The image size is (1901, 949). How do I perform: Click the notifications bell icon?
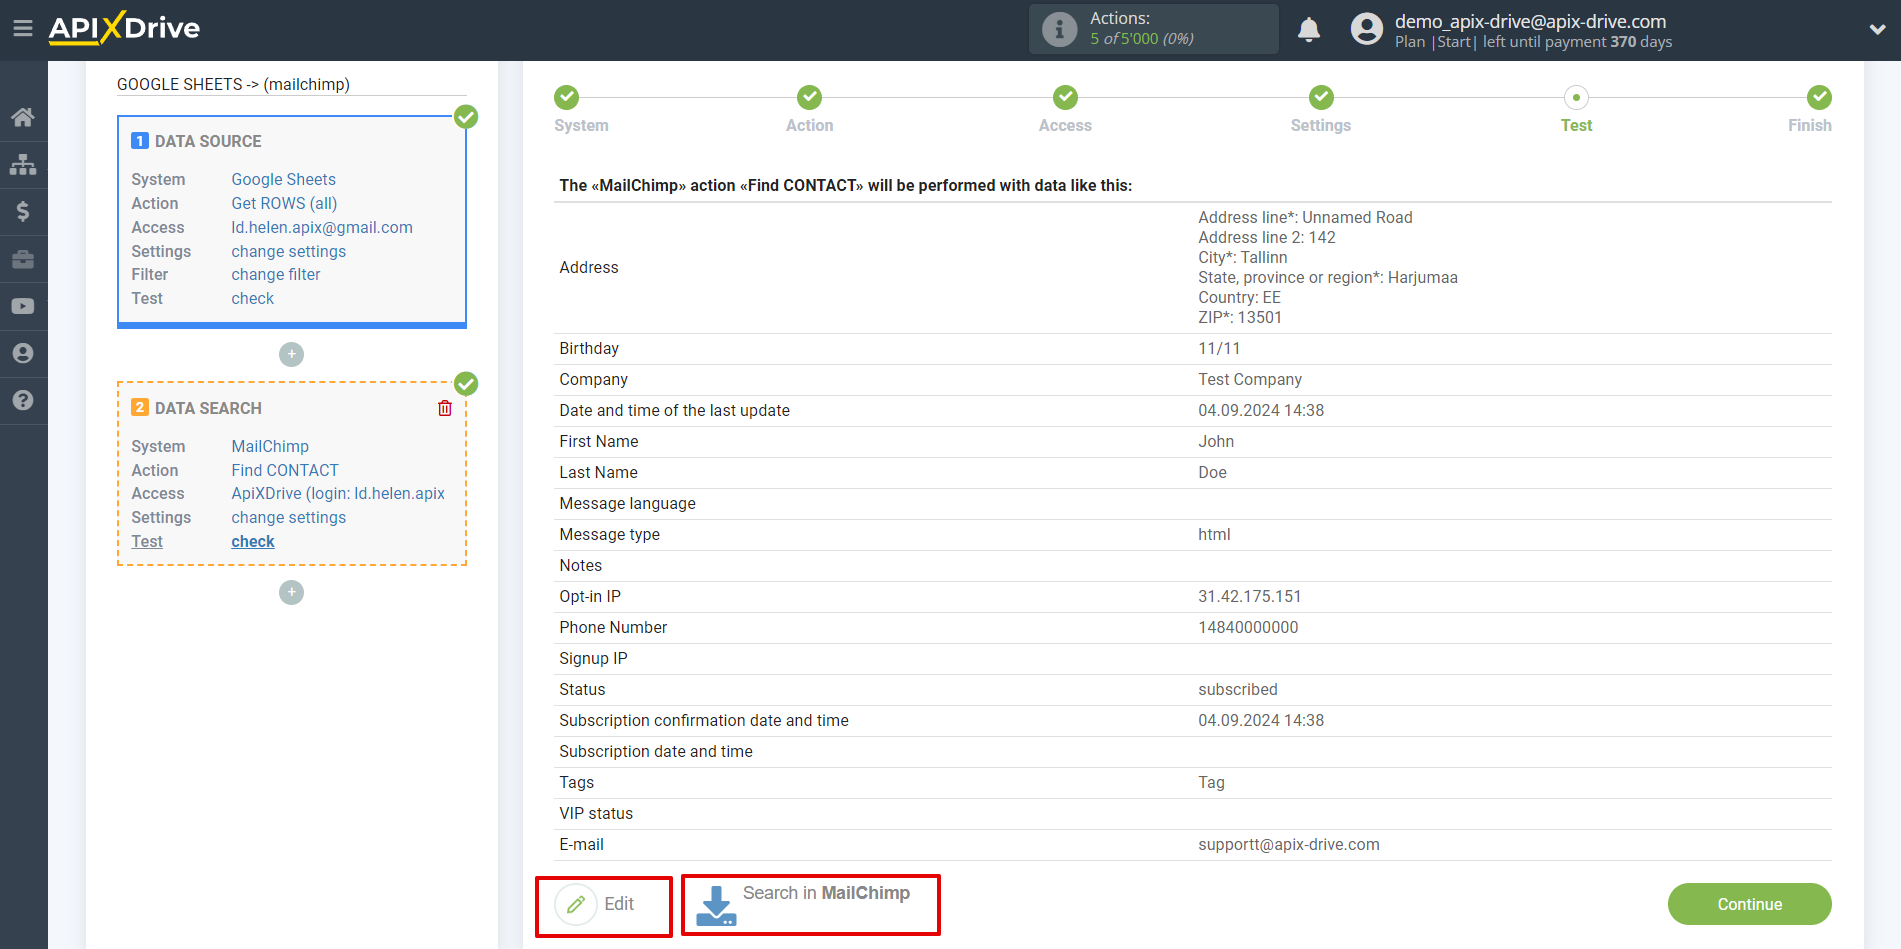[x=1309, y=30]
